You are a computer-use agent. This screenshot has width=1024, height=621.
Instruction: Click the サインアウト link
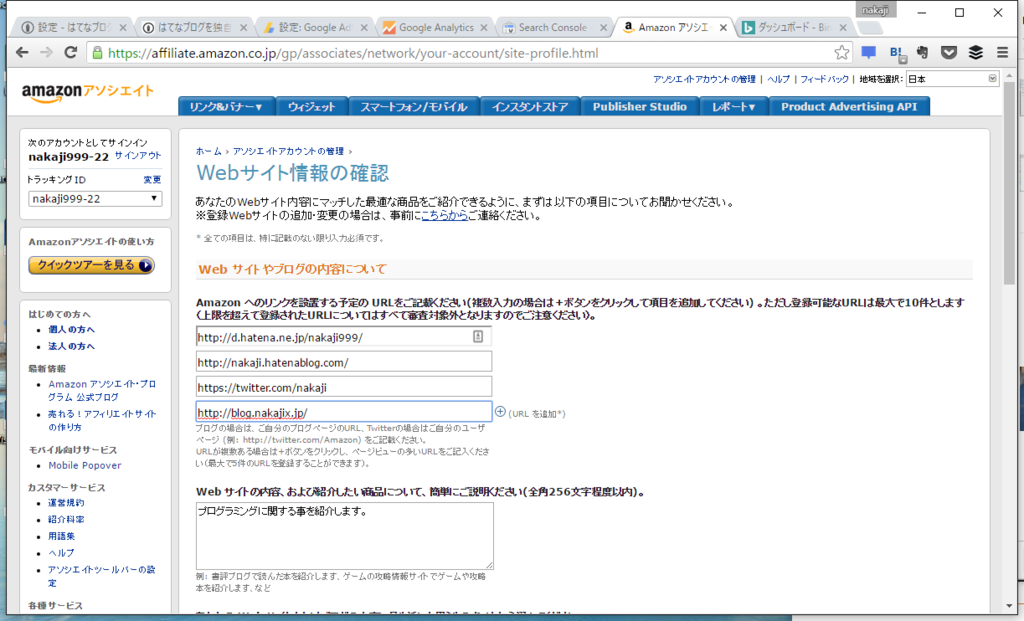point(138,155)
